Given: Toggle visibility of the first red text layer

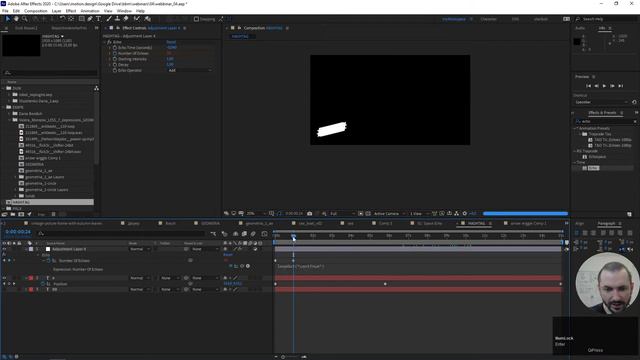Looking at the screenshot, I should [x=4, y=278].
